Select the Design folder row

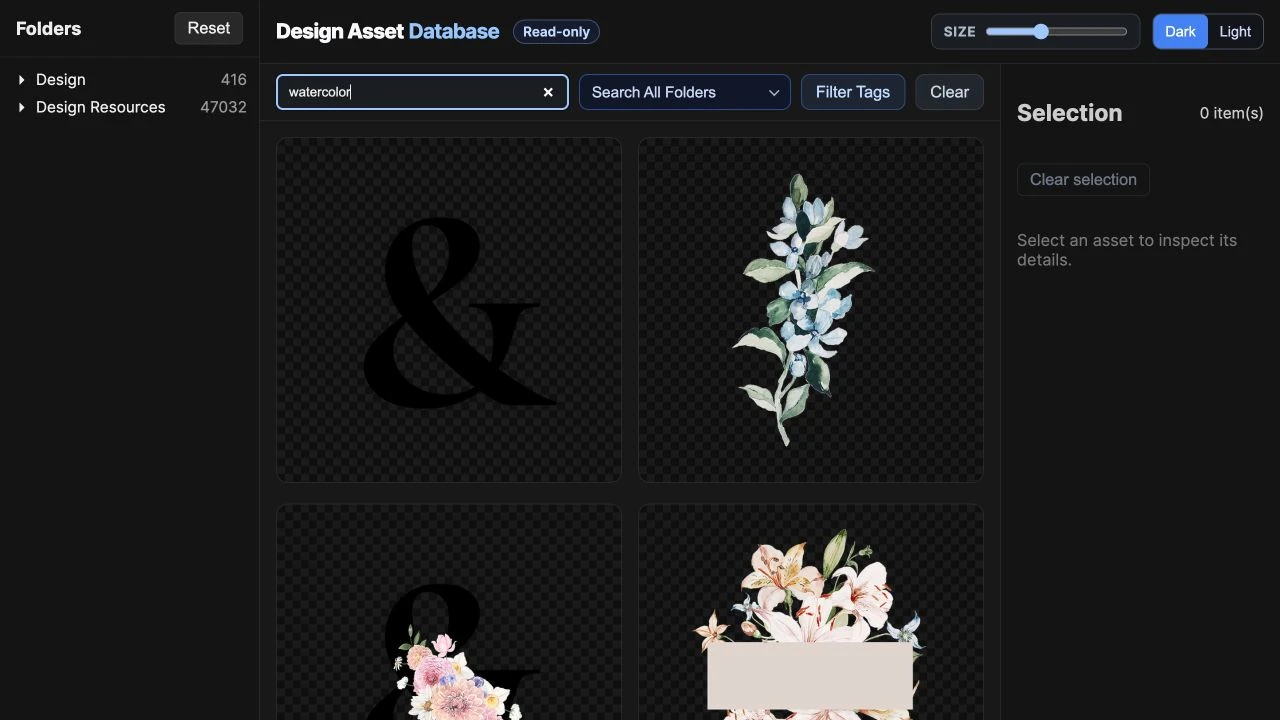coord(130,80)
